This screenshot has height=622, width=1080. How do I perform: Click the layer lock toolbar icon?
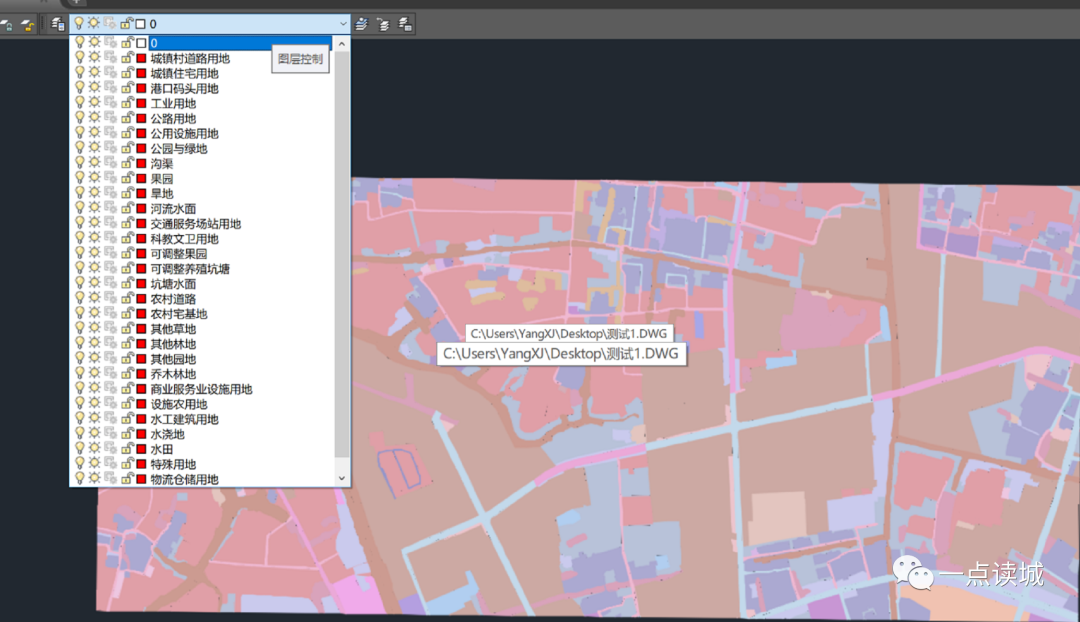7,23
